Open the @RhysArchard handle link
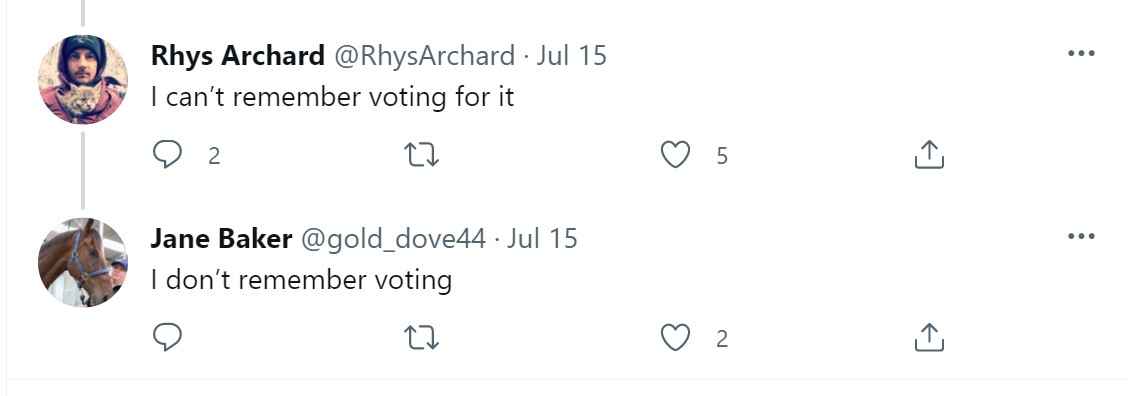This screenshot has width=1128, height=396. (x=423, y=55)
